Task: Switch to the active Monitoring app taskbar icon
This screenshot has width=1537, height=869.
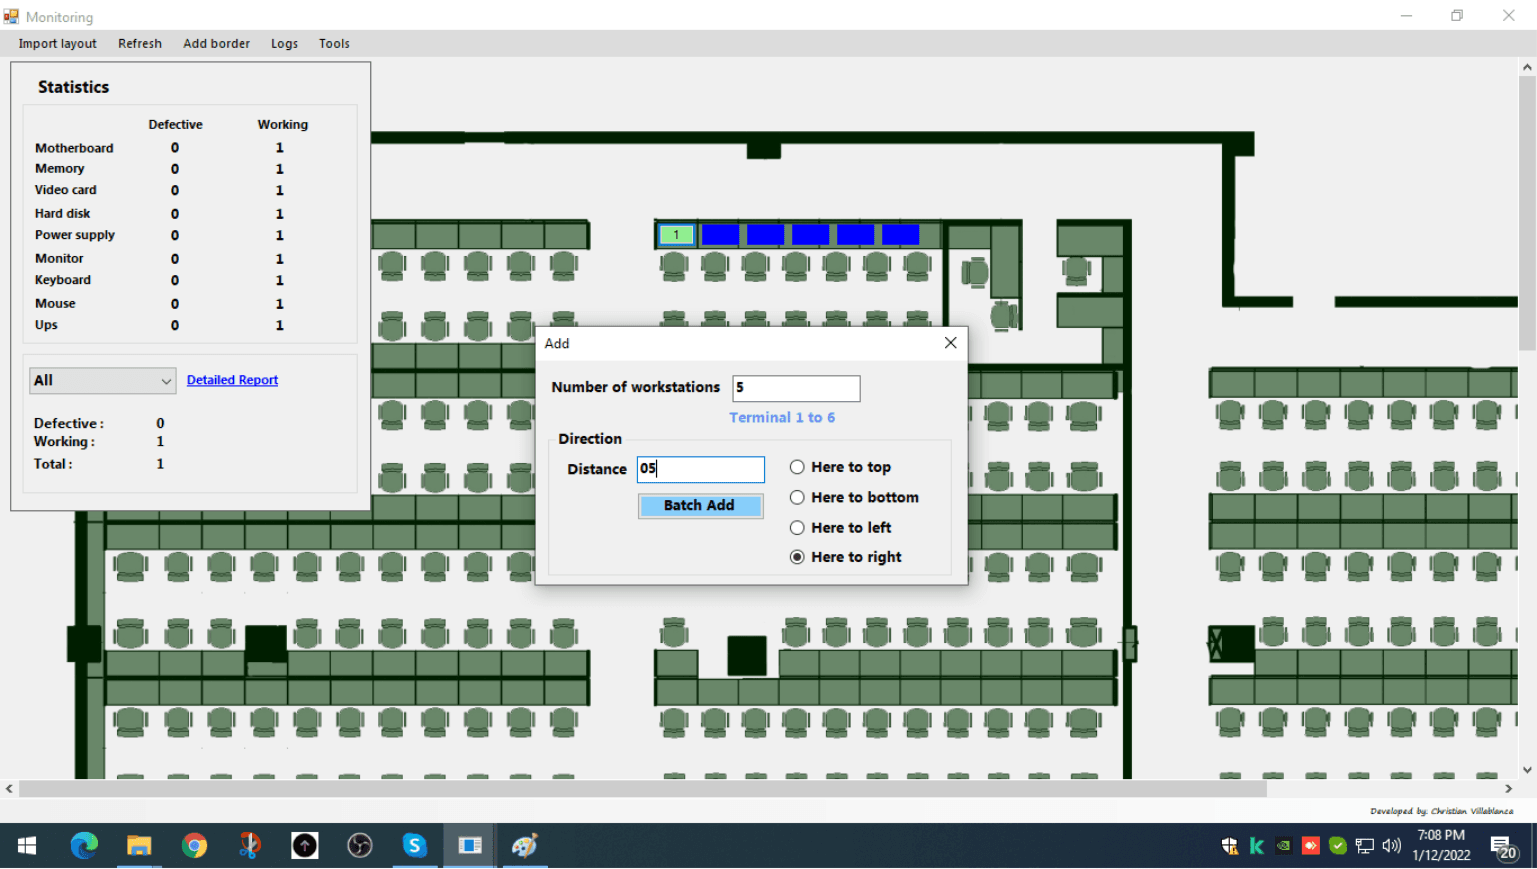Action: (x=469, y=845)
